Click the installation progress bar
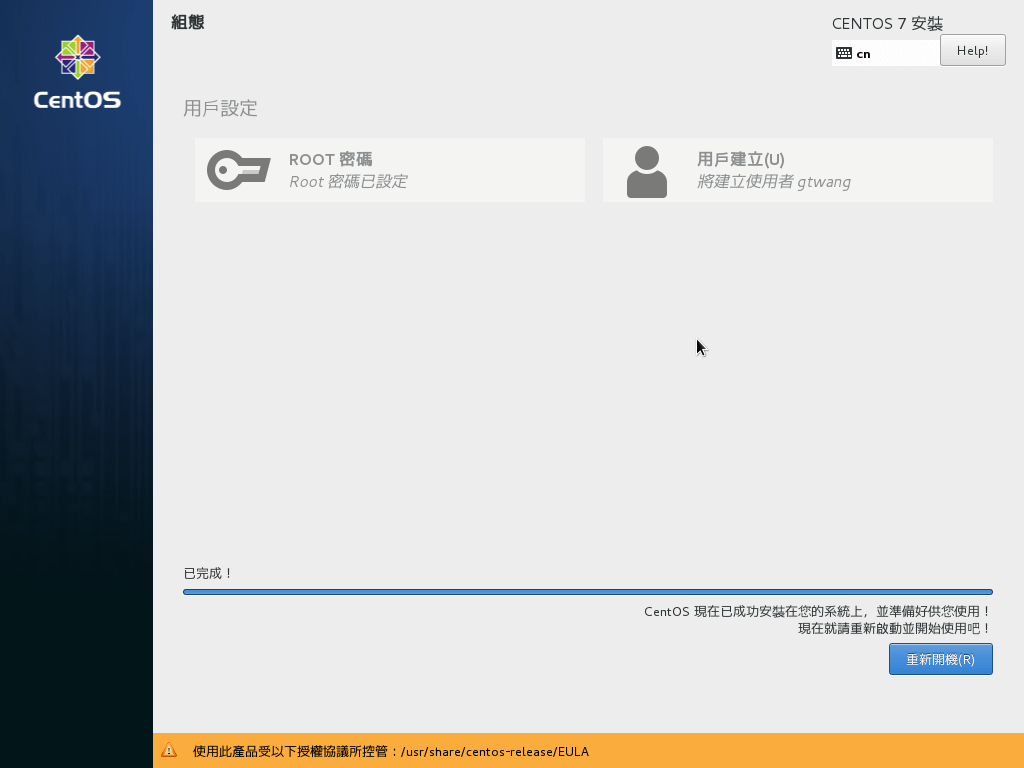This screenshot has height=768, width=1024. pyautogui.click(x=588, y=591)
